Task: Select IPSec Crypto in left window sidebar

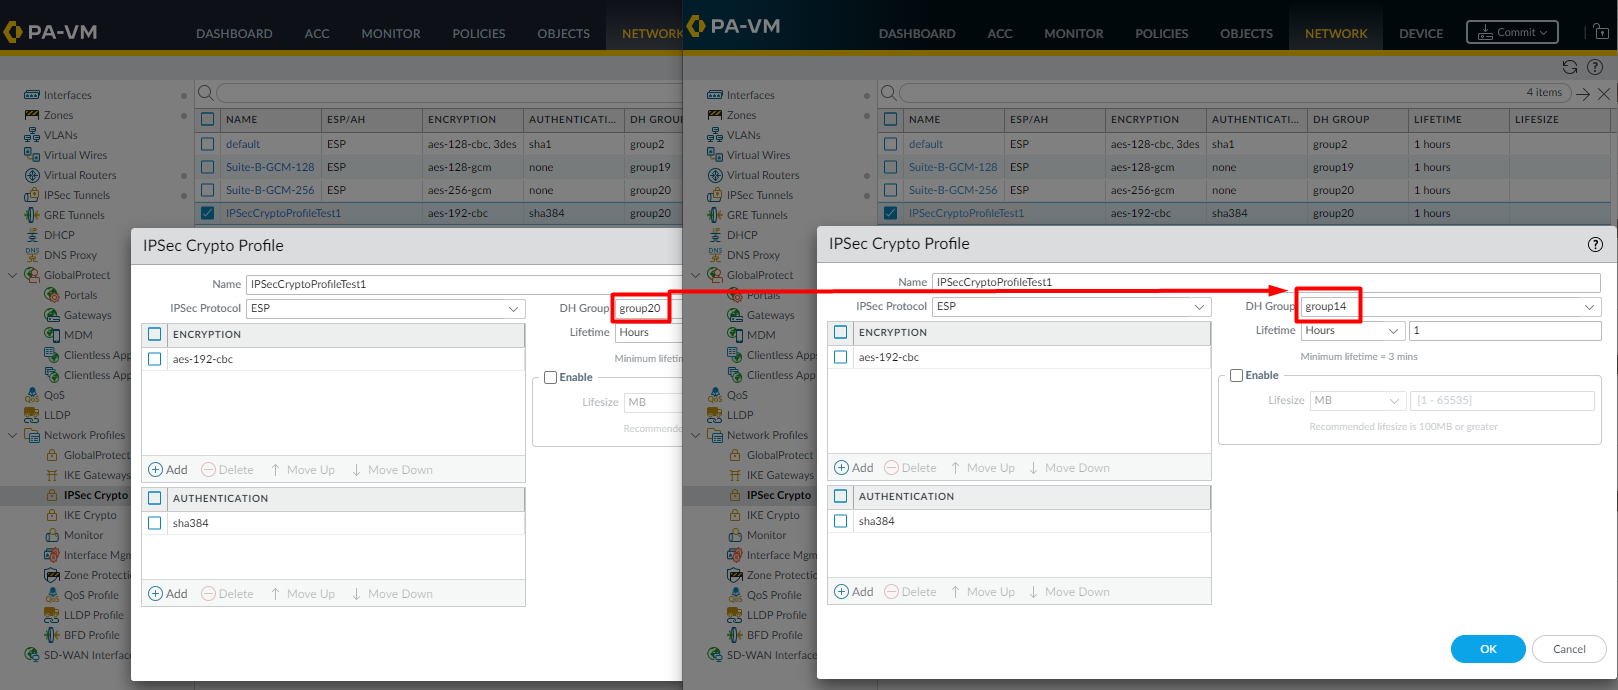Action: click(x=96, y=495)
